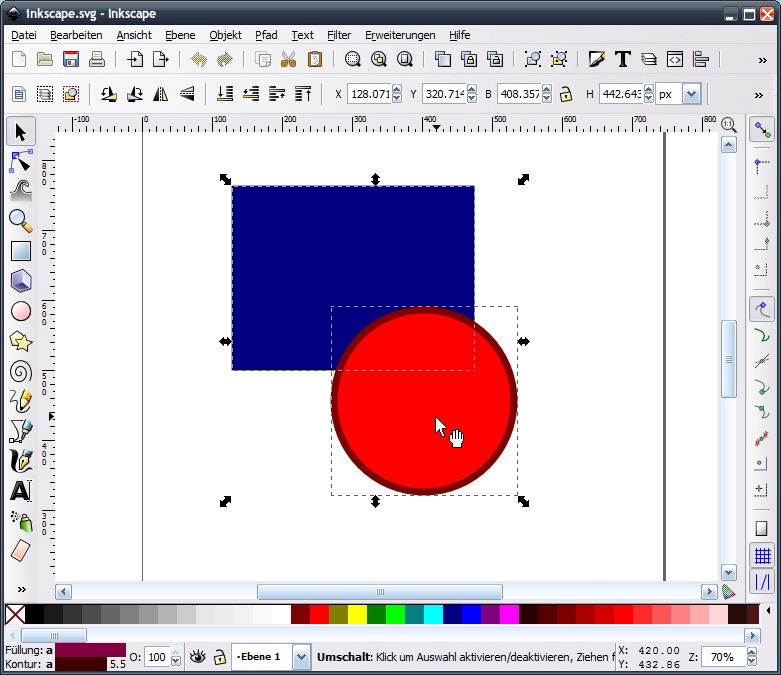Click the no-color X swatch
The image size is (781, 675).
15,614
